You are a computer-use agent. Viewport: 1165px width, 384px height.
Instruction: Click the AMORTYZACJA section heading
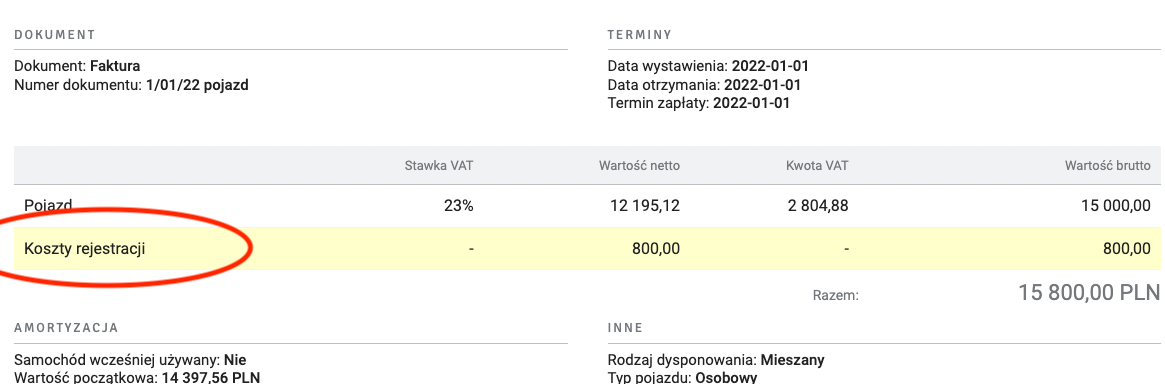point(65,328)
